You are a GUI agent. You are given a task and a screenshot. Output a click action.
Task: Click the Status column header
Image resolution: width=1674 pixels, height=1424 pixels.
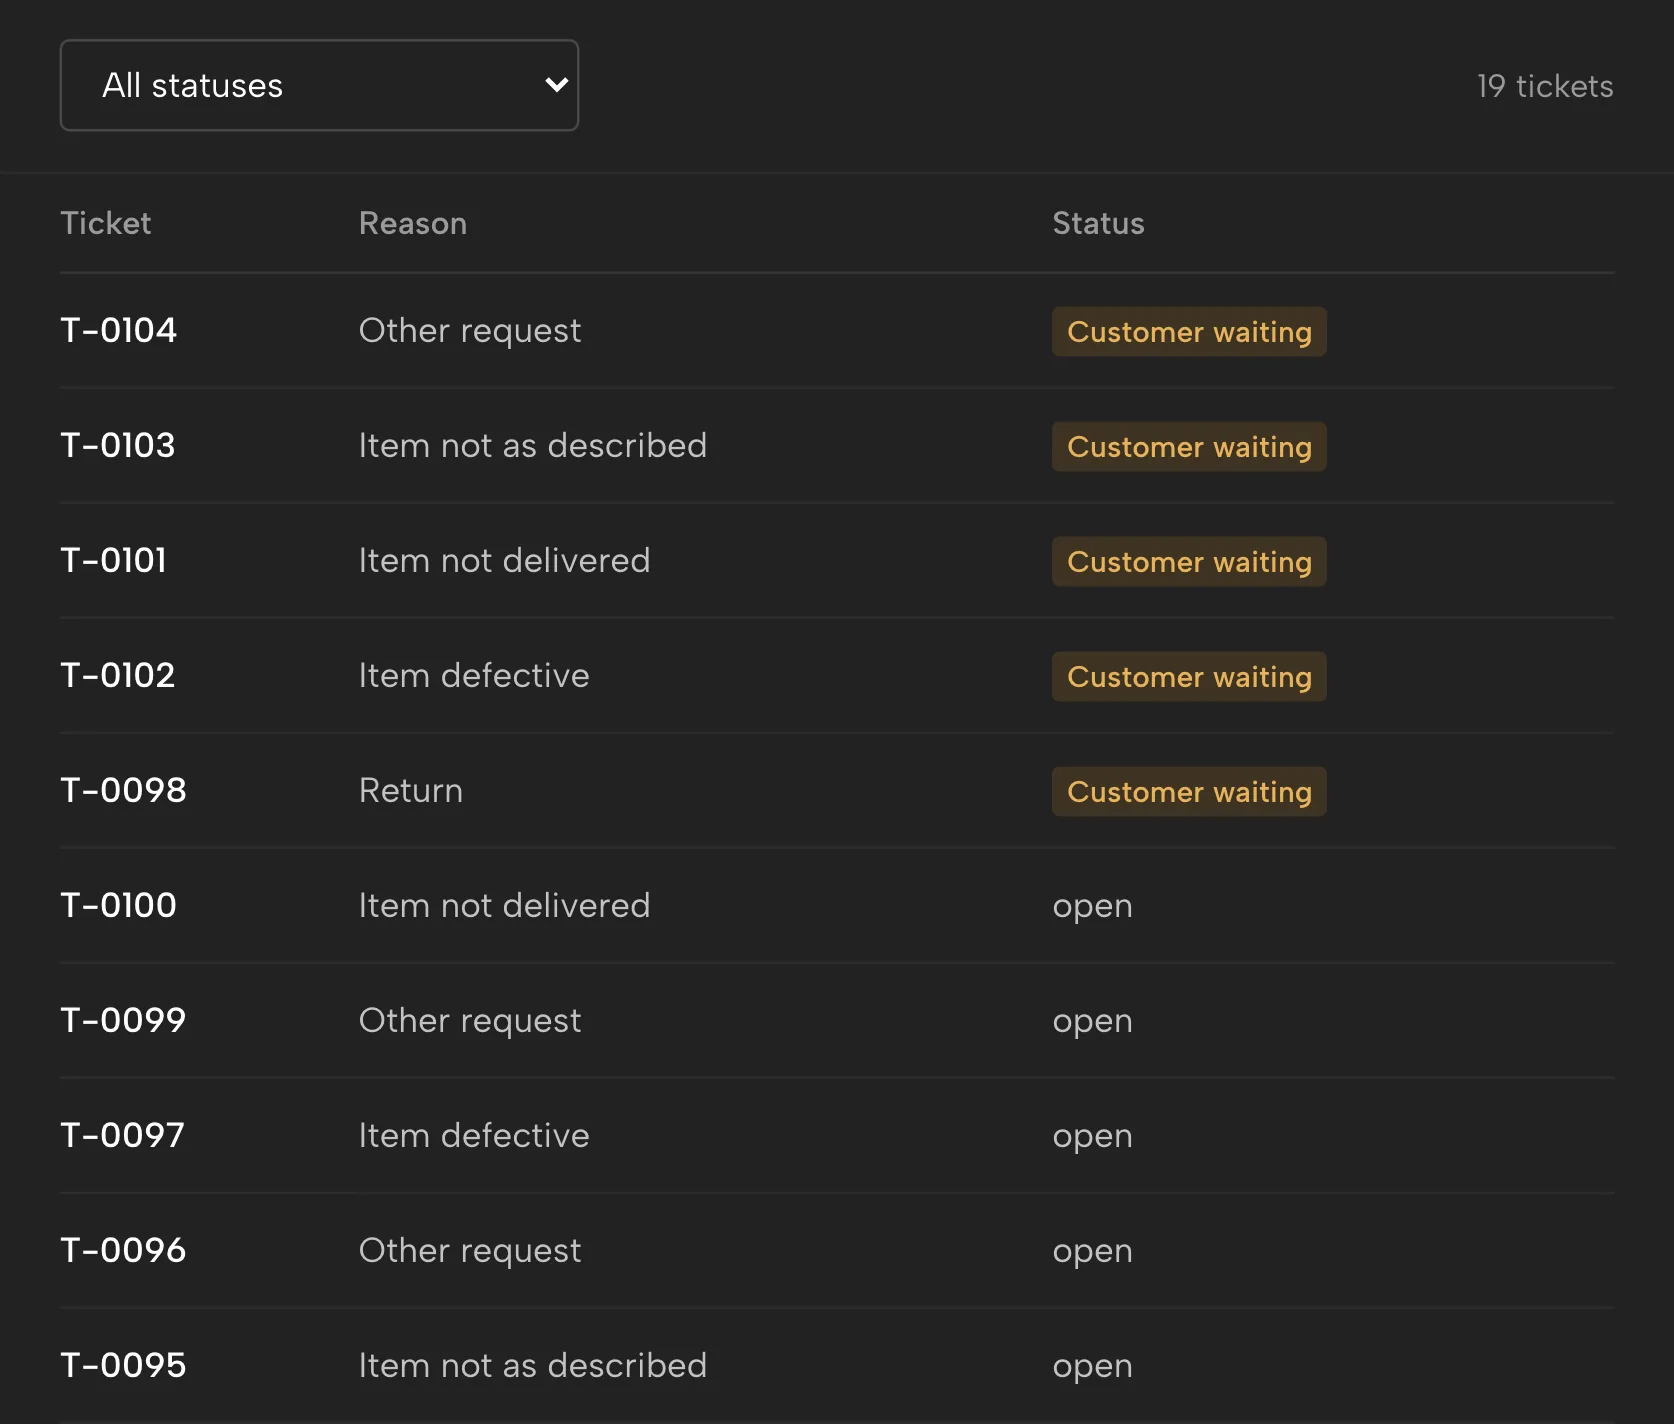tap(1098, 223)
